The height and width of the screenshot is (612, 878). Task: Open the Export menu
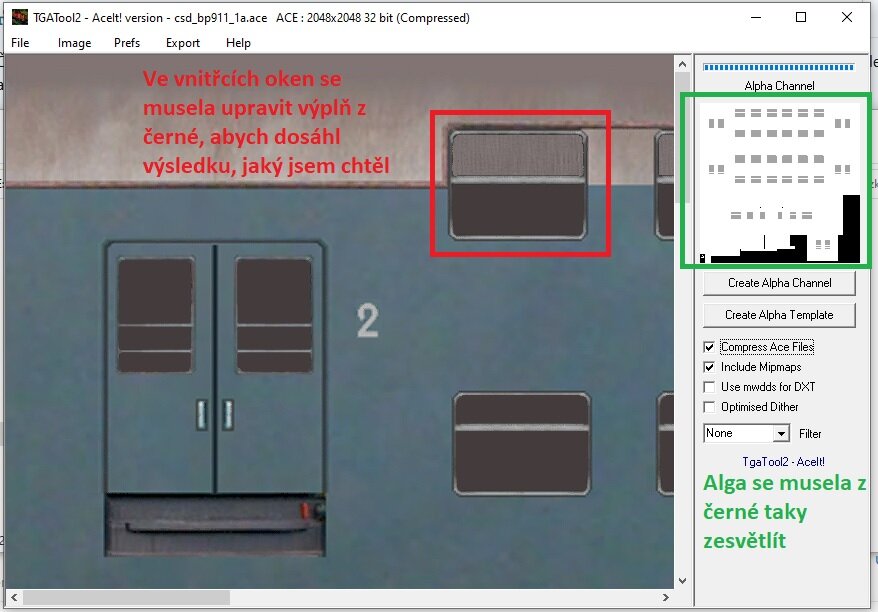pyautogui.click(x=183, y=43)
